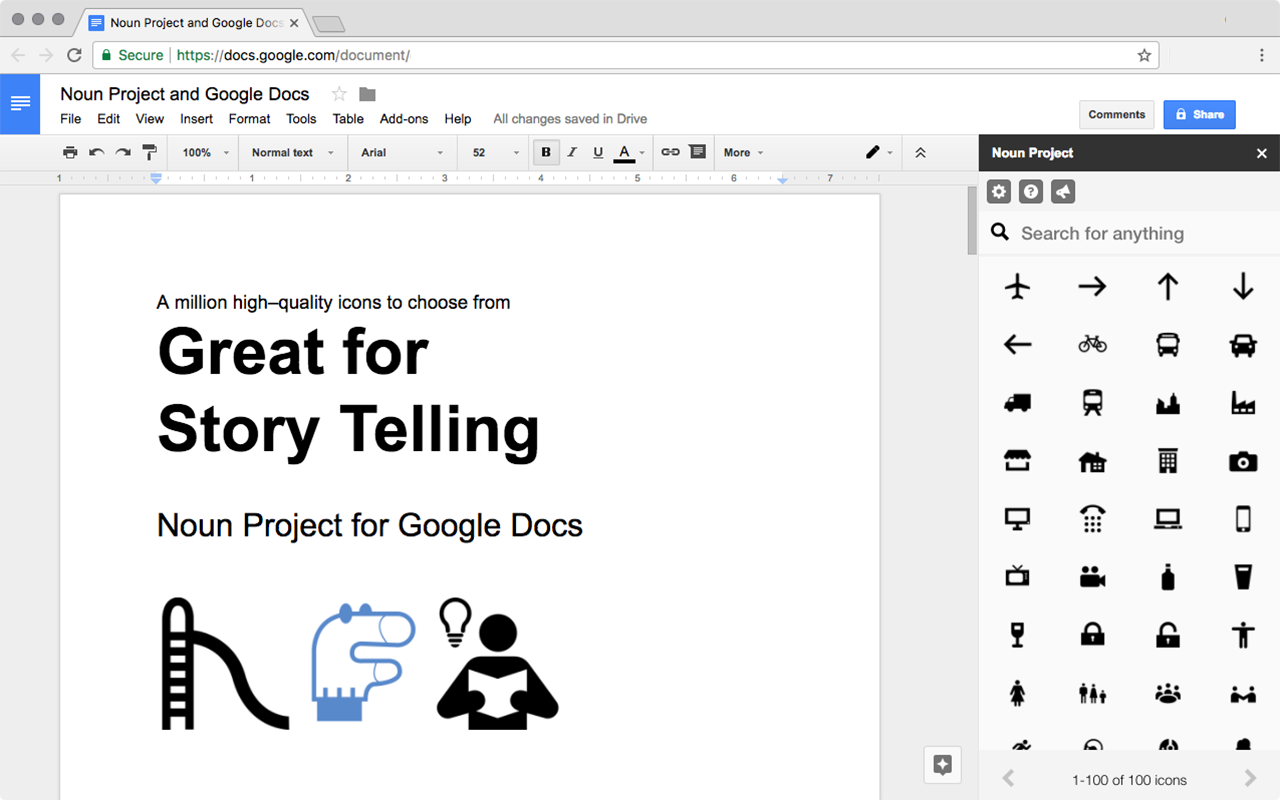Choose the laptop icon
Screen dimensions: 1280x800
[x=1167, y=519]
